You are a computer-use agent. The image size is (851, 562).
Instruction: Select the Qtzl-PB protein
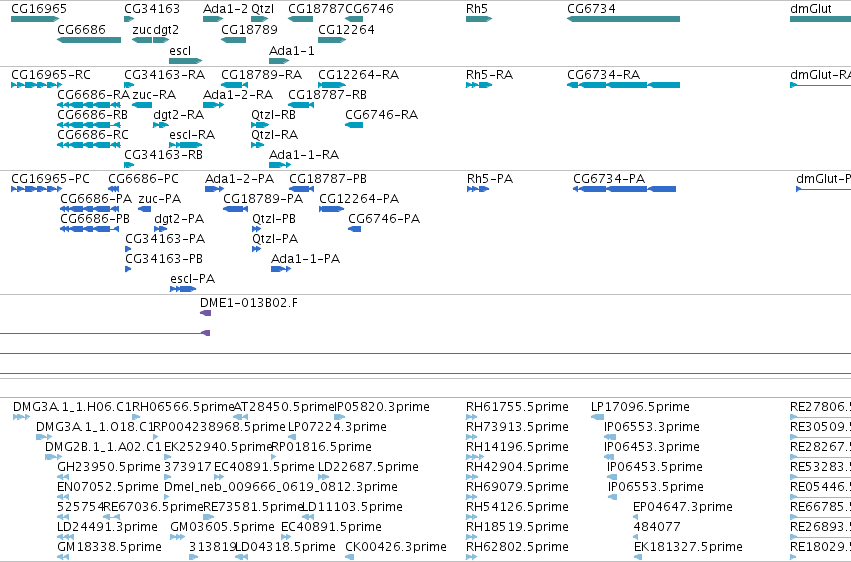tap(274, 219)
